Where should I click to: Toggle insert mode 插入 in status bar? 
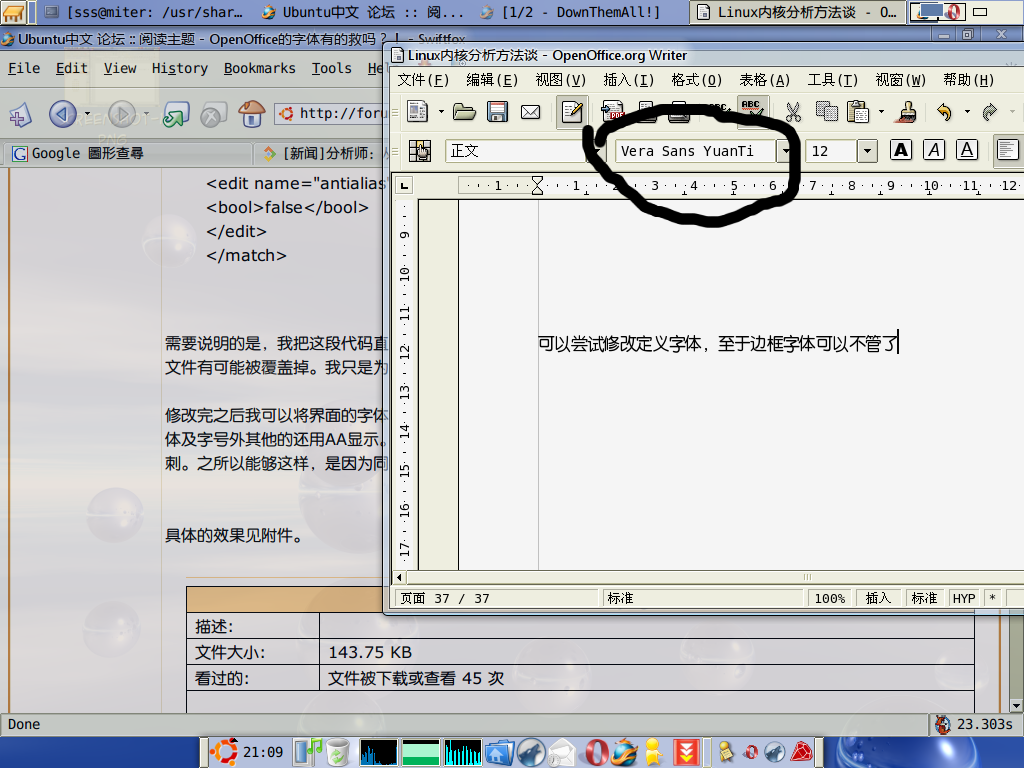point(878,598)
